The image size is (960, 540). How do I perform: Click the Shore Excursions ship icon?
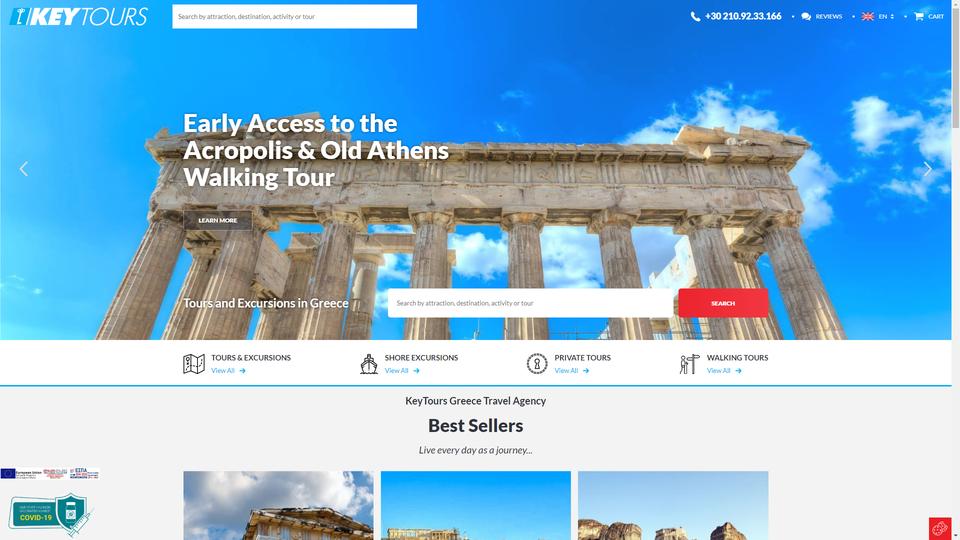(369, 364)
